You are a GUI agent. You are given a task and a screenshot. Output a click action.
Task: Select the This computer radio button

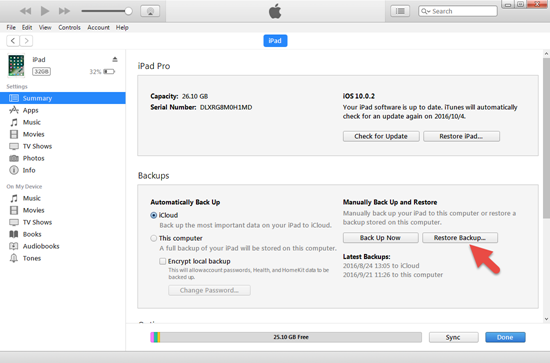154,238
